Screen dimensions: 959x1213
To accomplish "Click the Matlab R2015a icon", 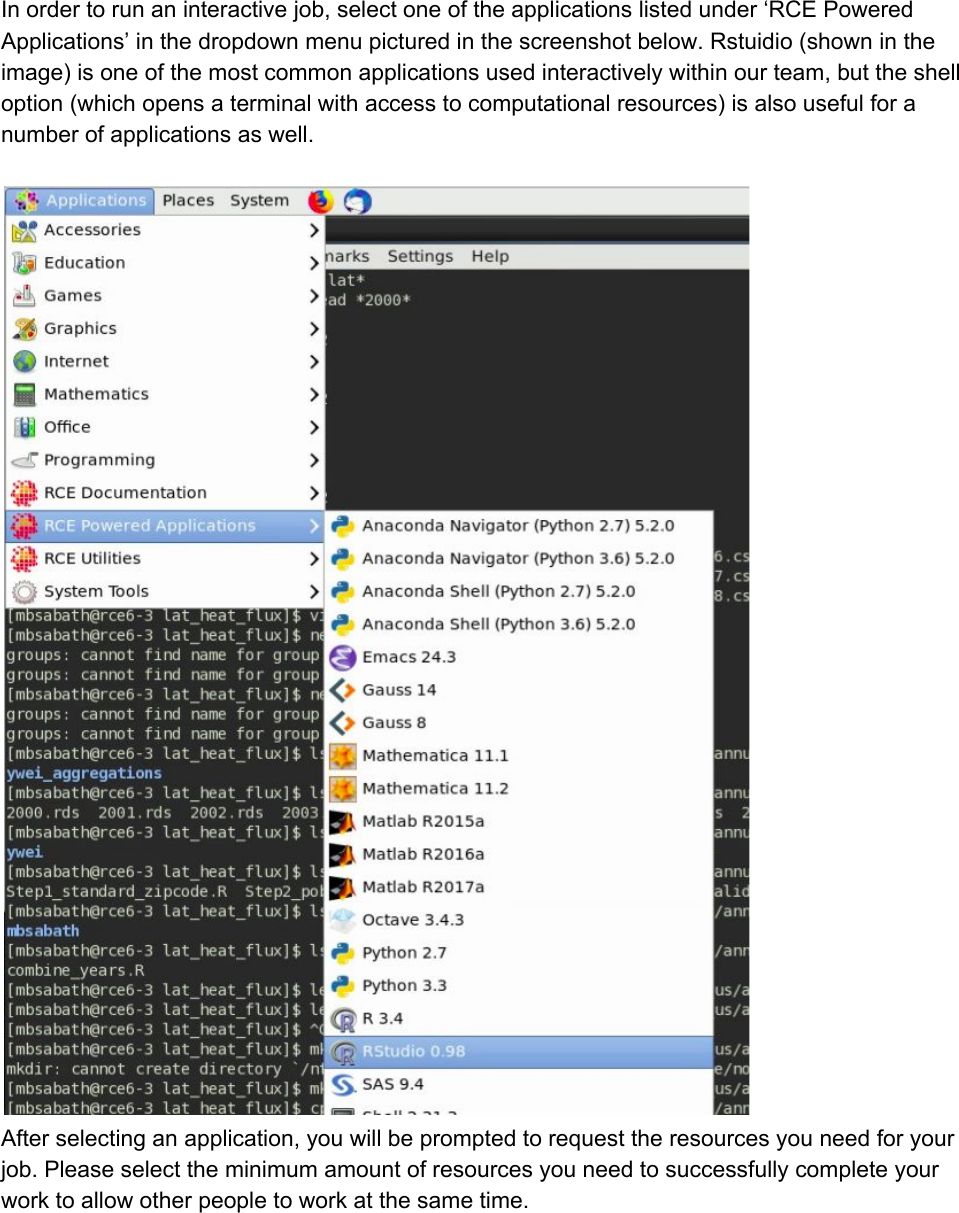I will click(343, 823).
